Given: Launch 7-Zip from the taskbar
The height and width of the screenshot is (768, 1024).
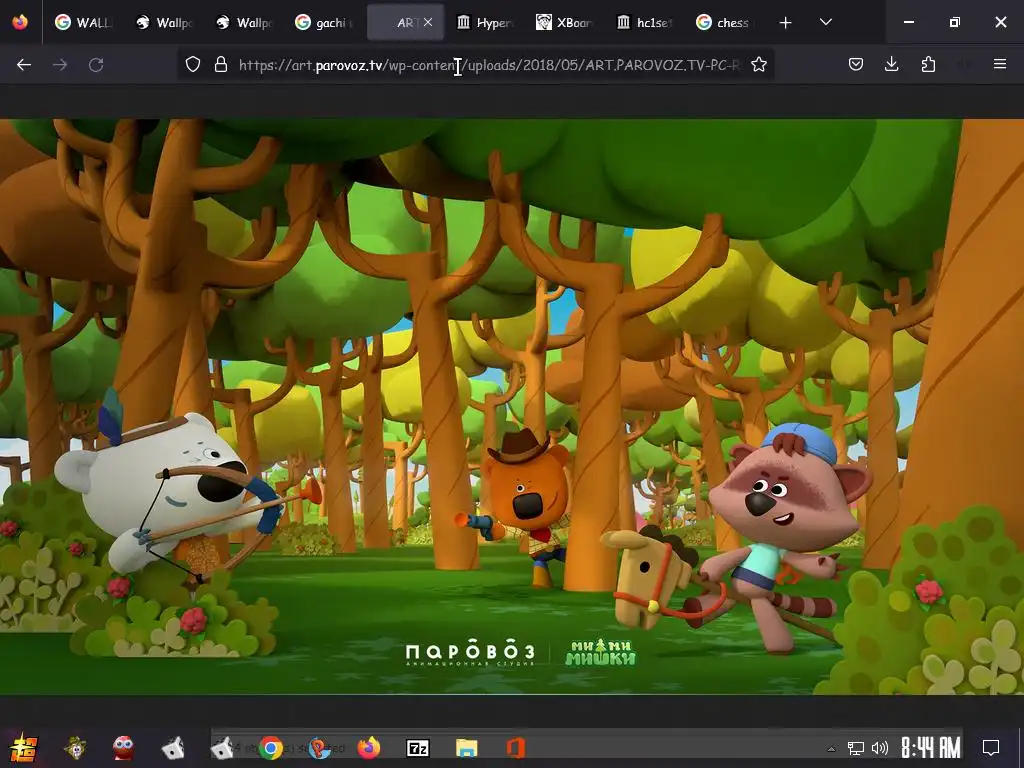Looking at the screenshot, I should (x=418, y=748).
